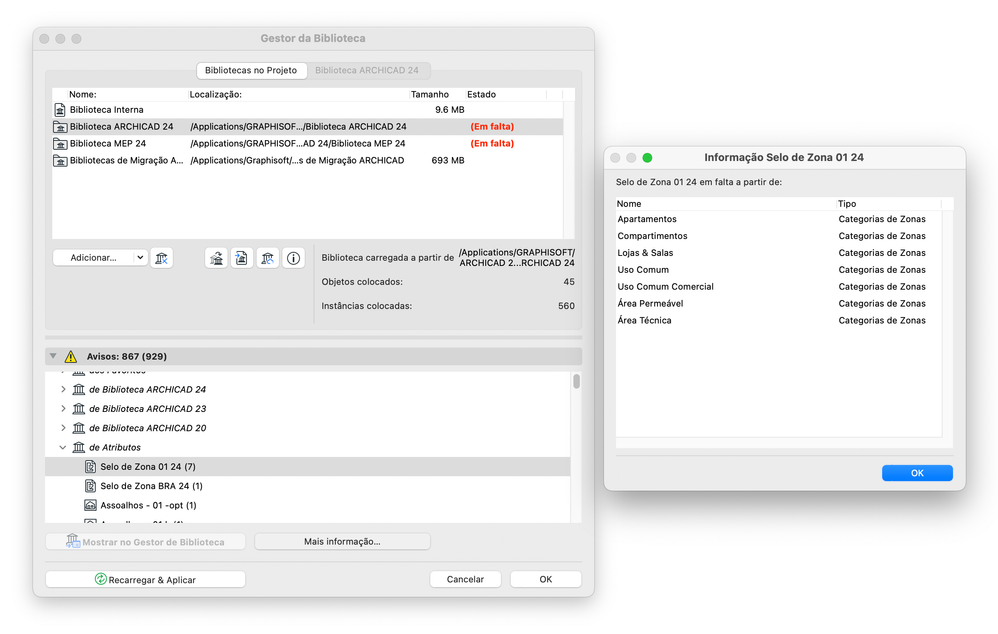998x634 pixels.
Task: Select the Bibliotecas de Migração A... row
Action: point(307,160)
